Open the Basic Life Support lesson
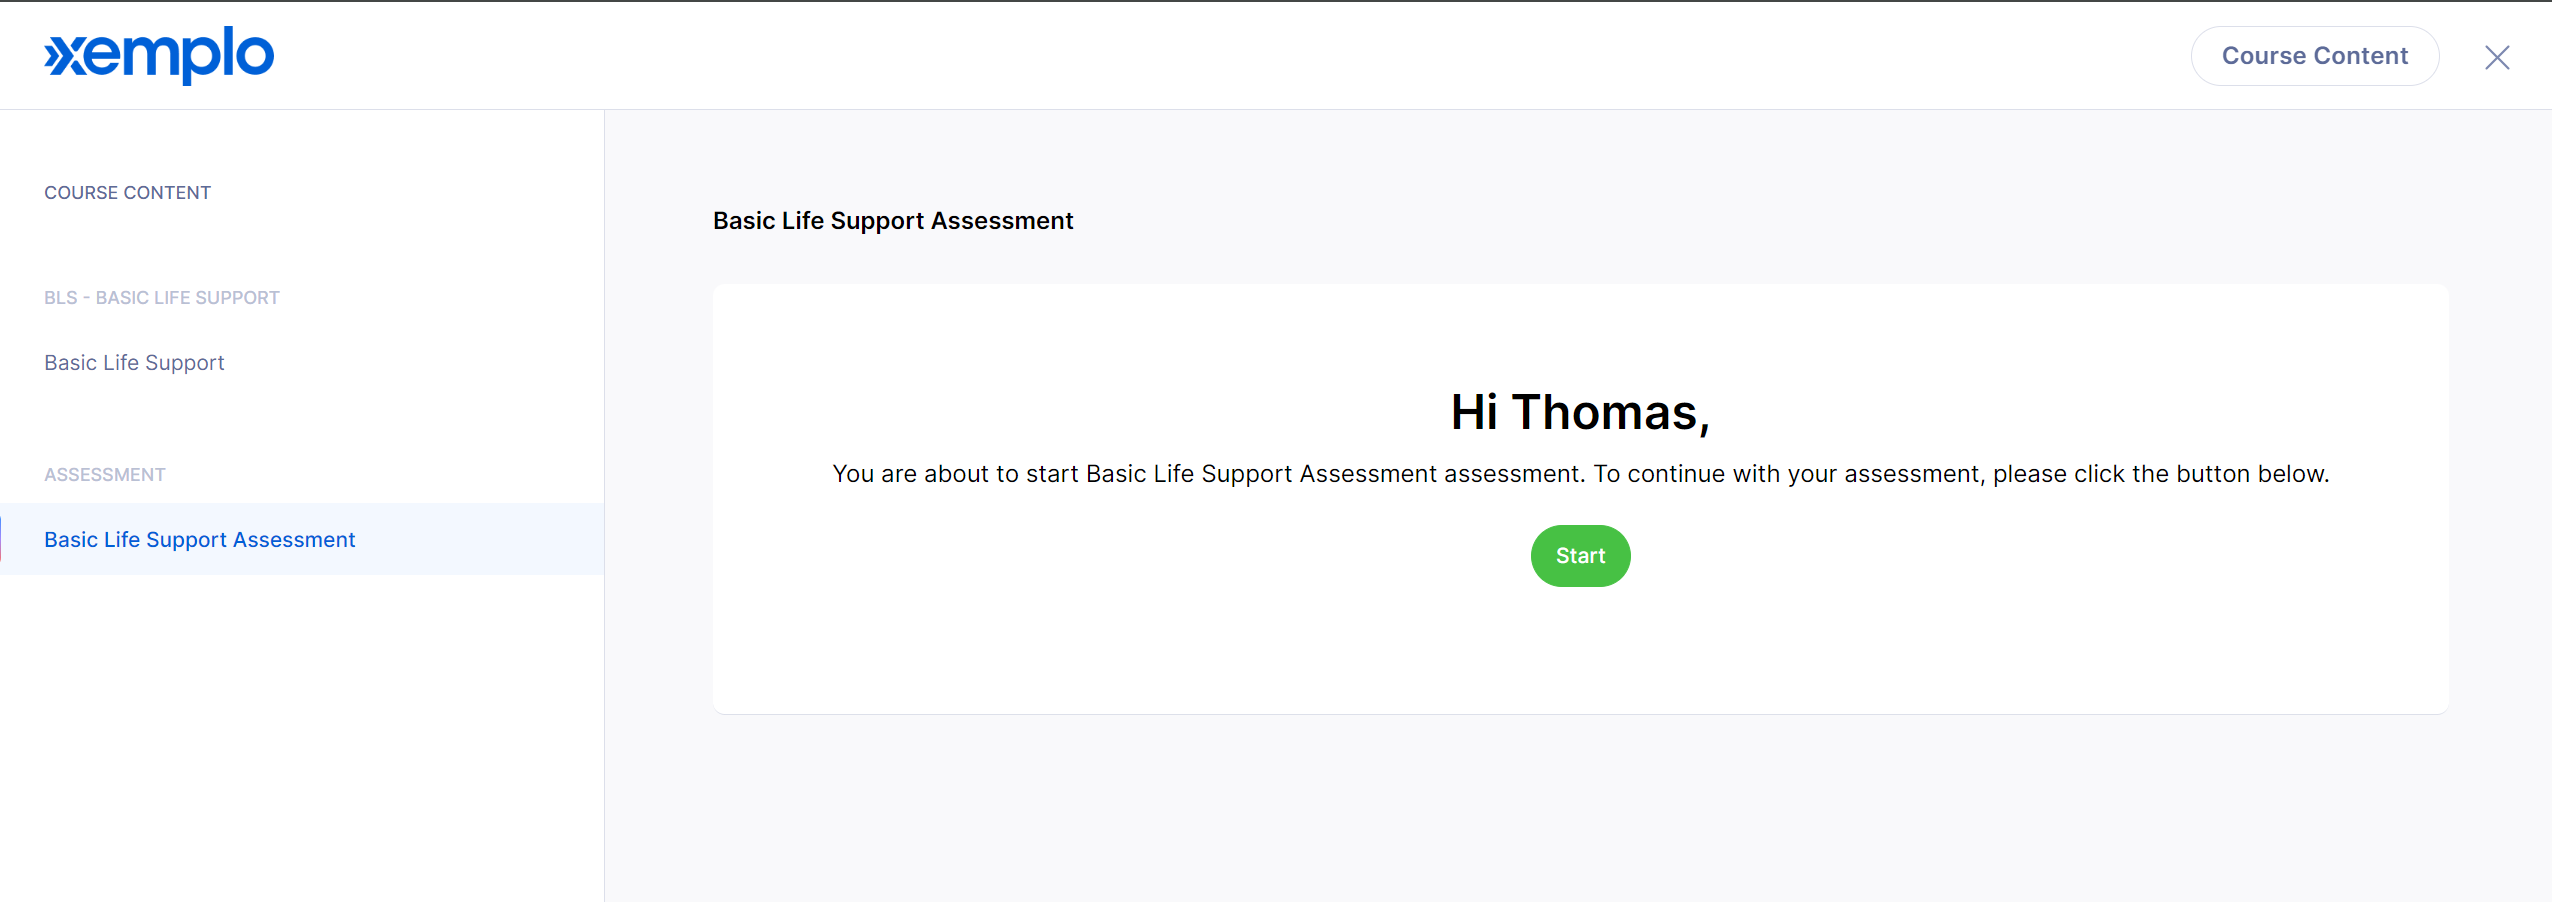Viewport: 2552px width, 902px height. [x=134, y=363]
